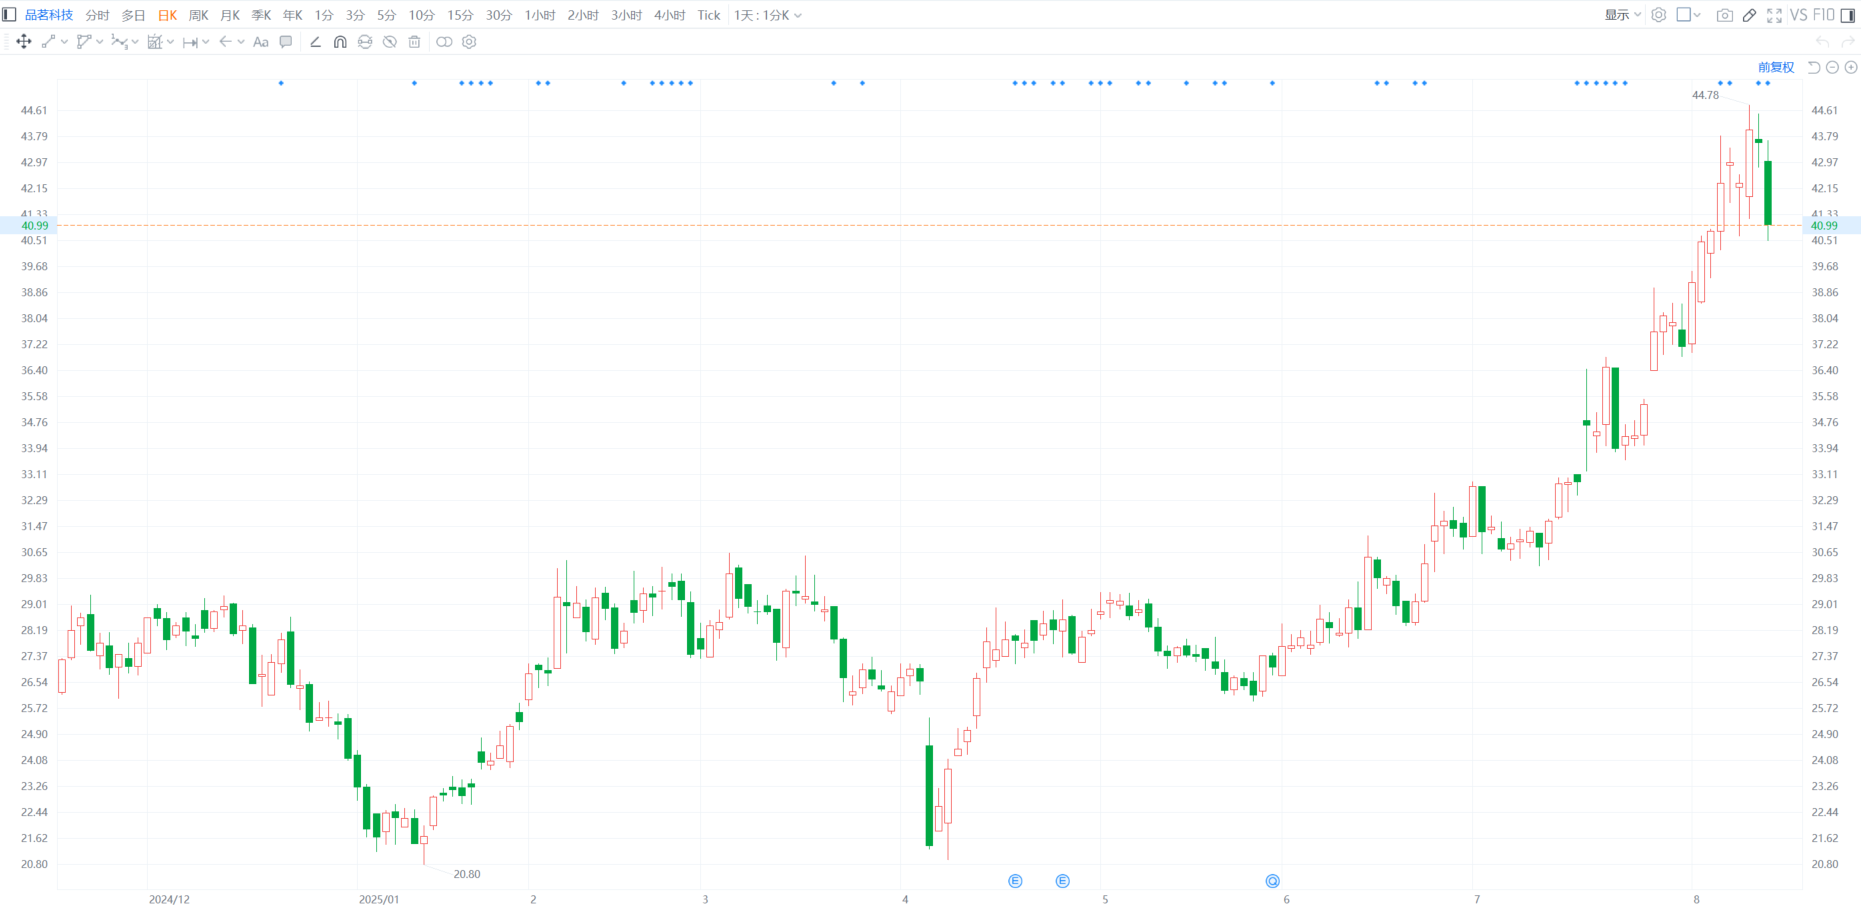The width and height of the screenshot is (1861, 913).
Task: Toggle hide all drawings eye icon
Action: [x=390, y=42]
